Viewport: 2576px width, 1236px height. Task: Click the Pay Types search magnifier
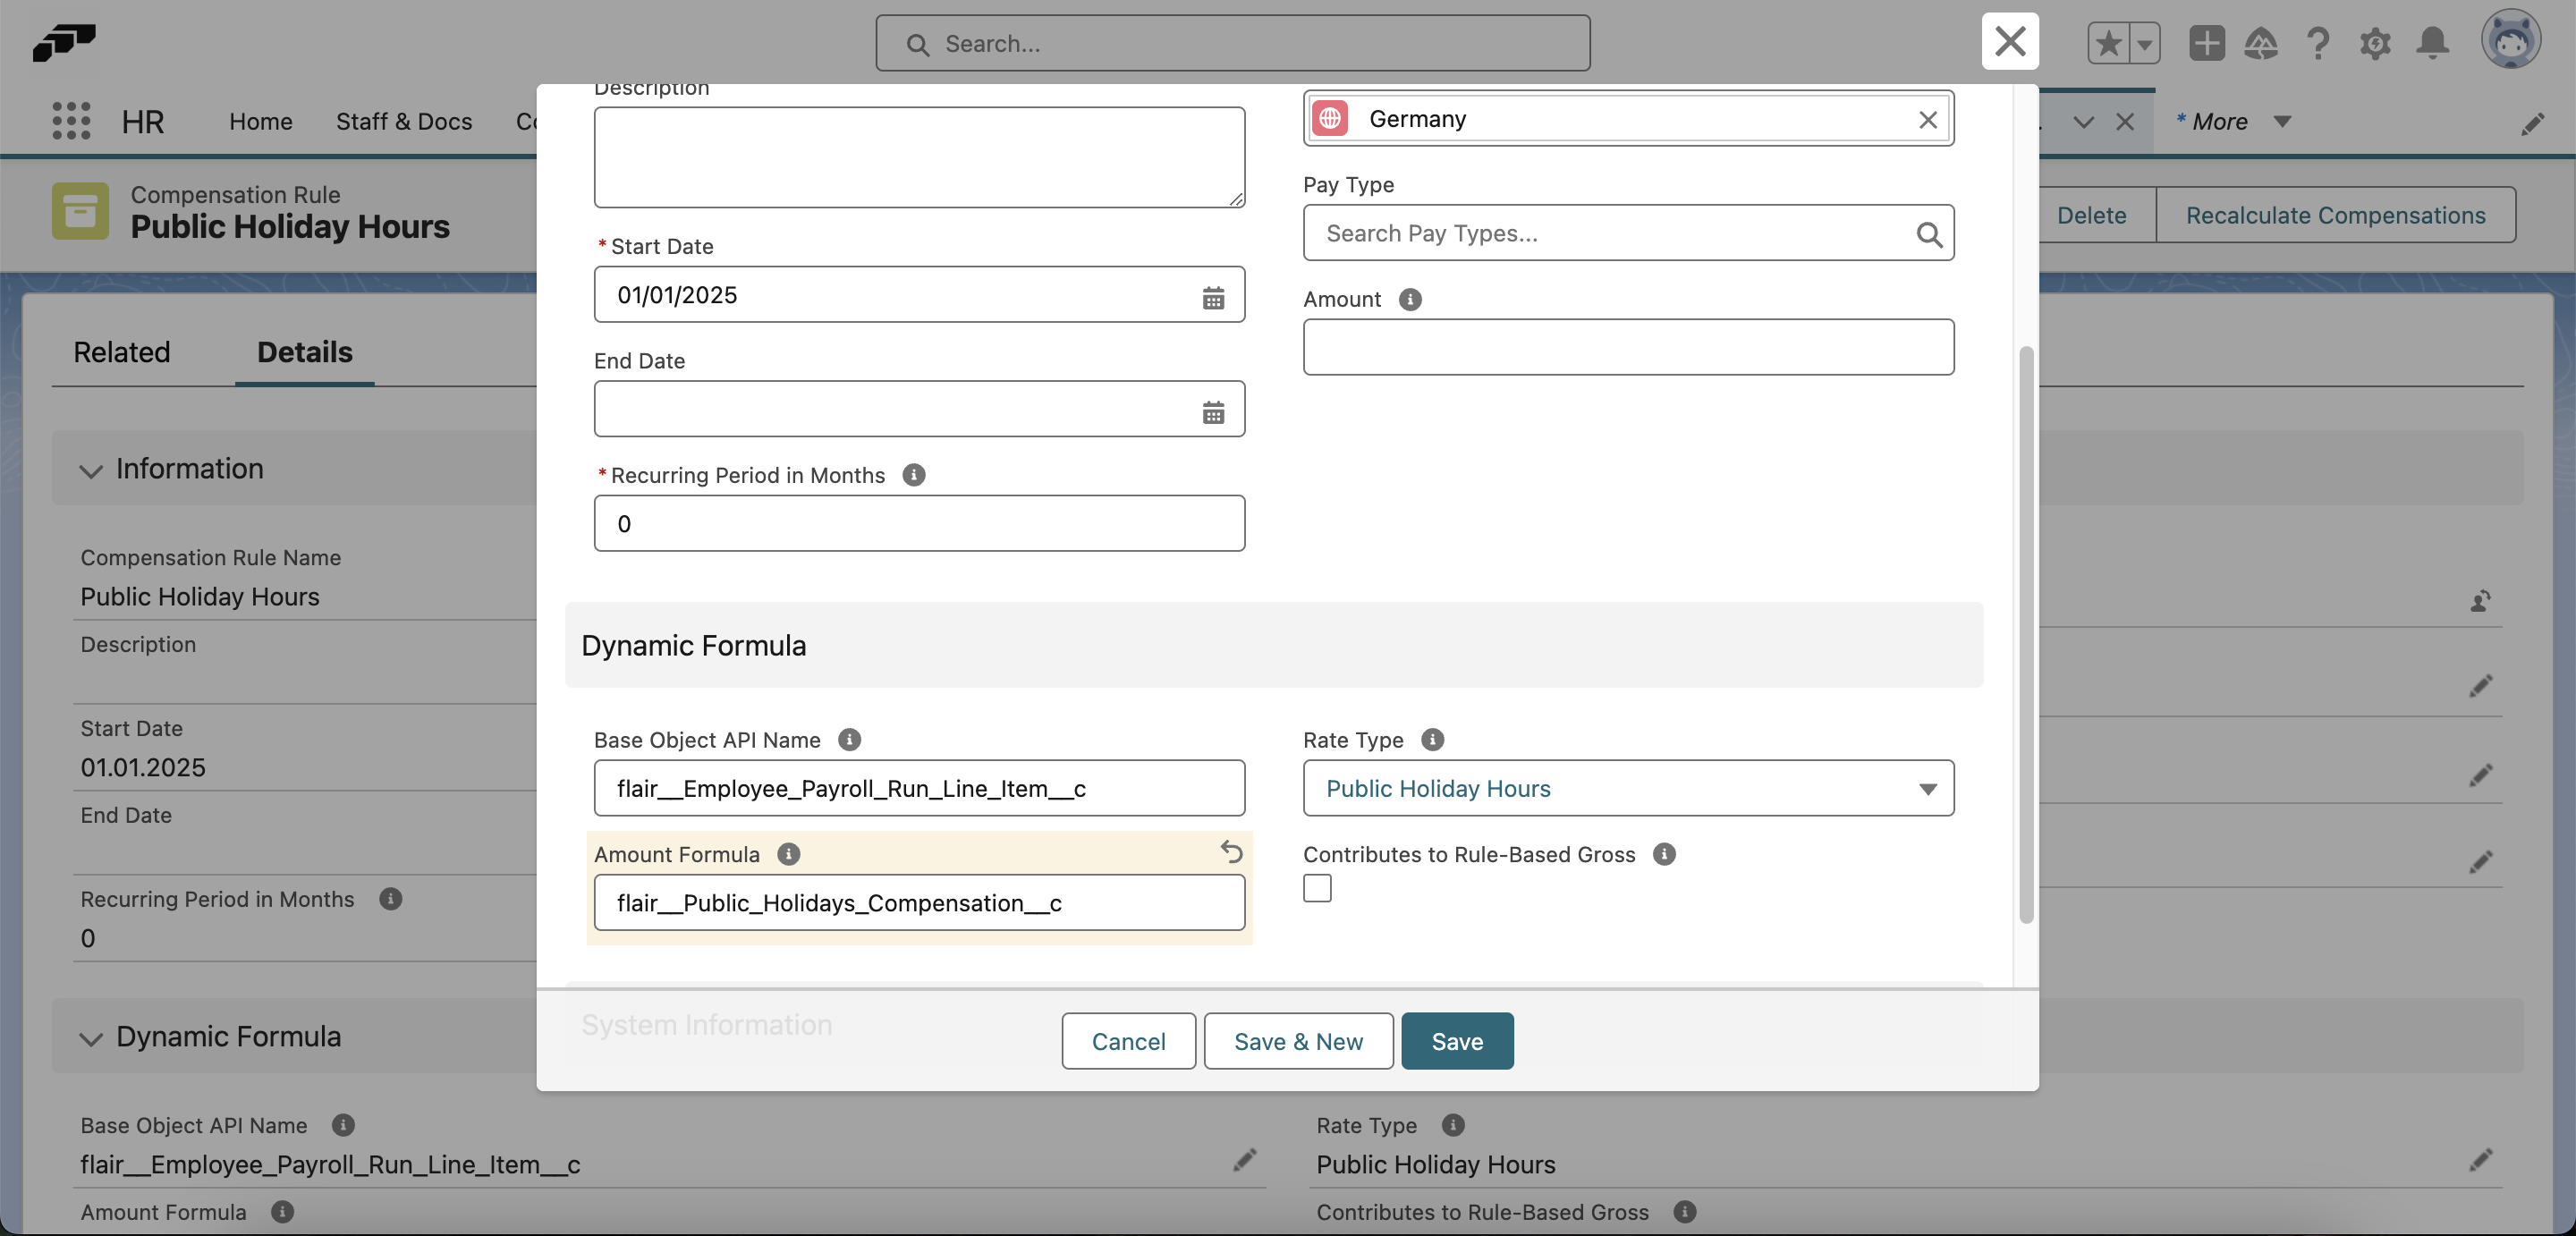coord(1929,233)
